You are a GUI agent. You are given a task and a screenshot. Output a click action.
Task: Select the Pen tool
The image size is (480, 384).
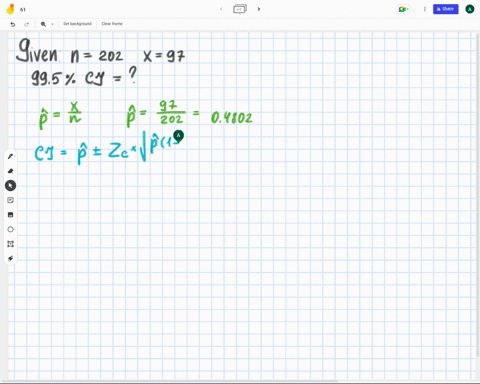(10, 156)
